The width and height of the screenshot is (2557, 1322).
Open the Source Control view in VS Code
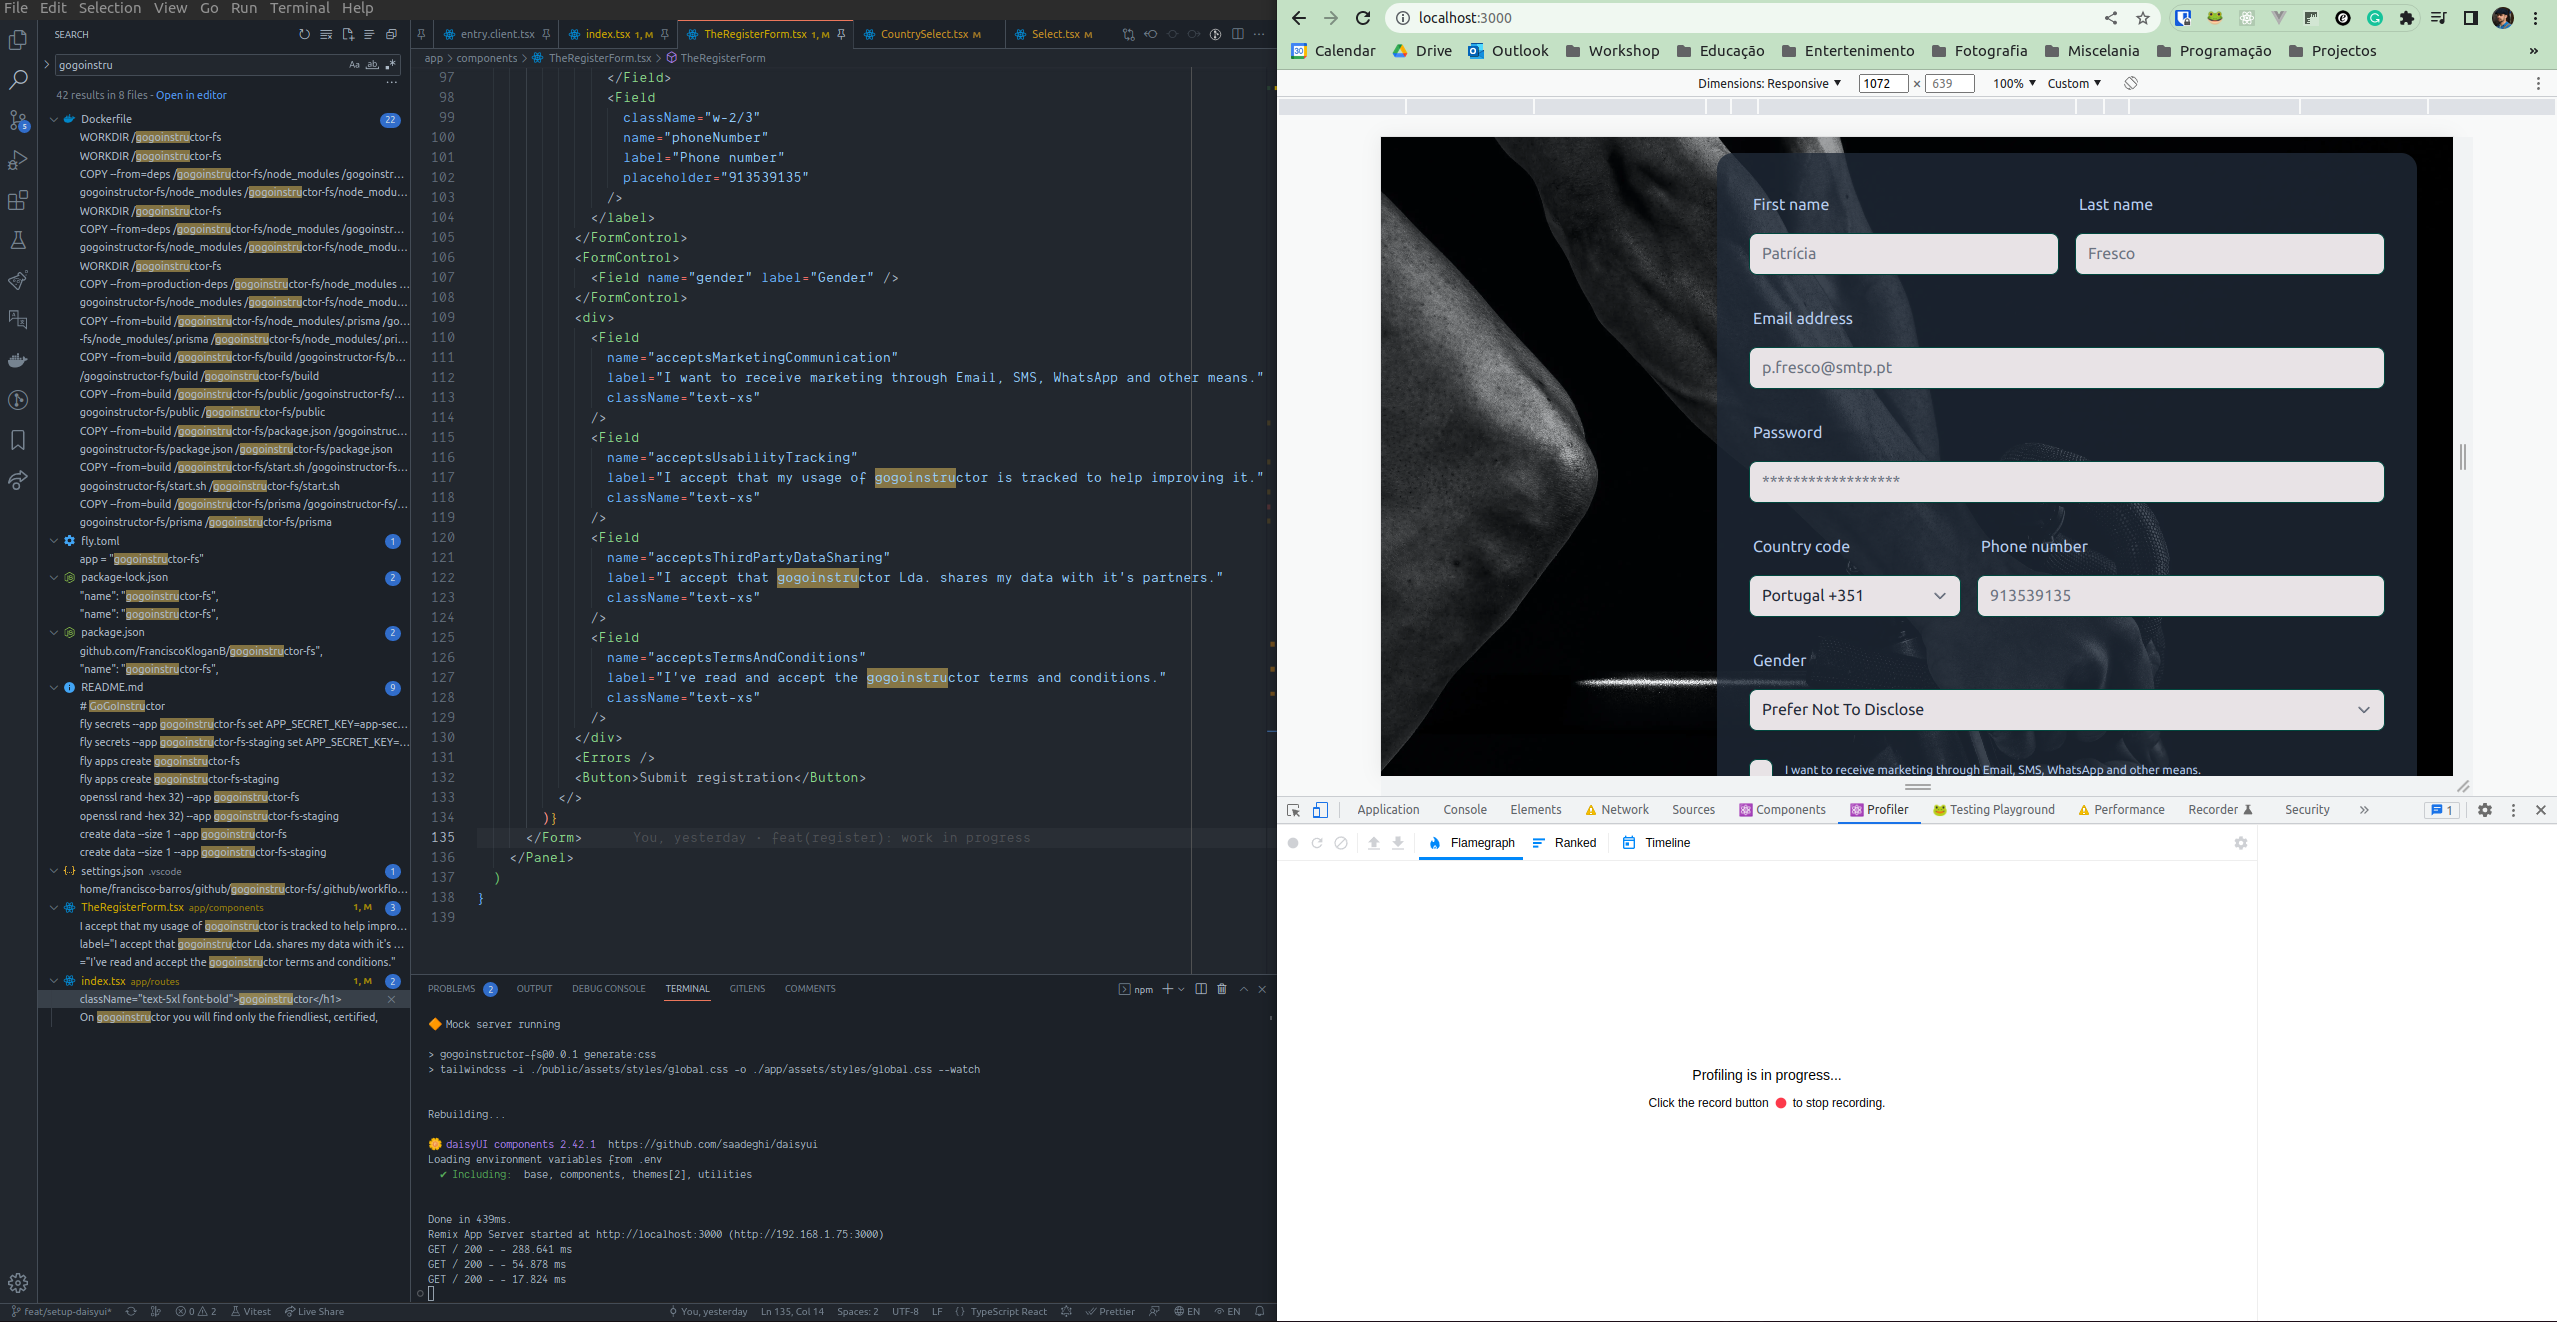tap(18, 119)
